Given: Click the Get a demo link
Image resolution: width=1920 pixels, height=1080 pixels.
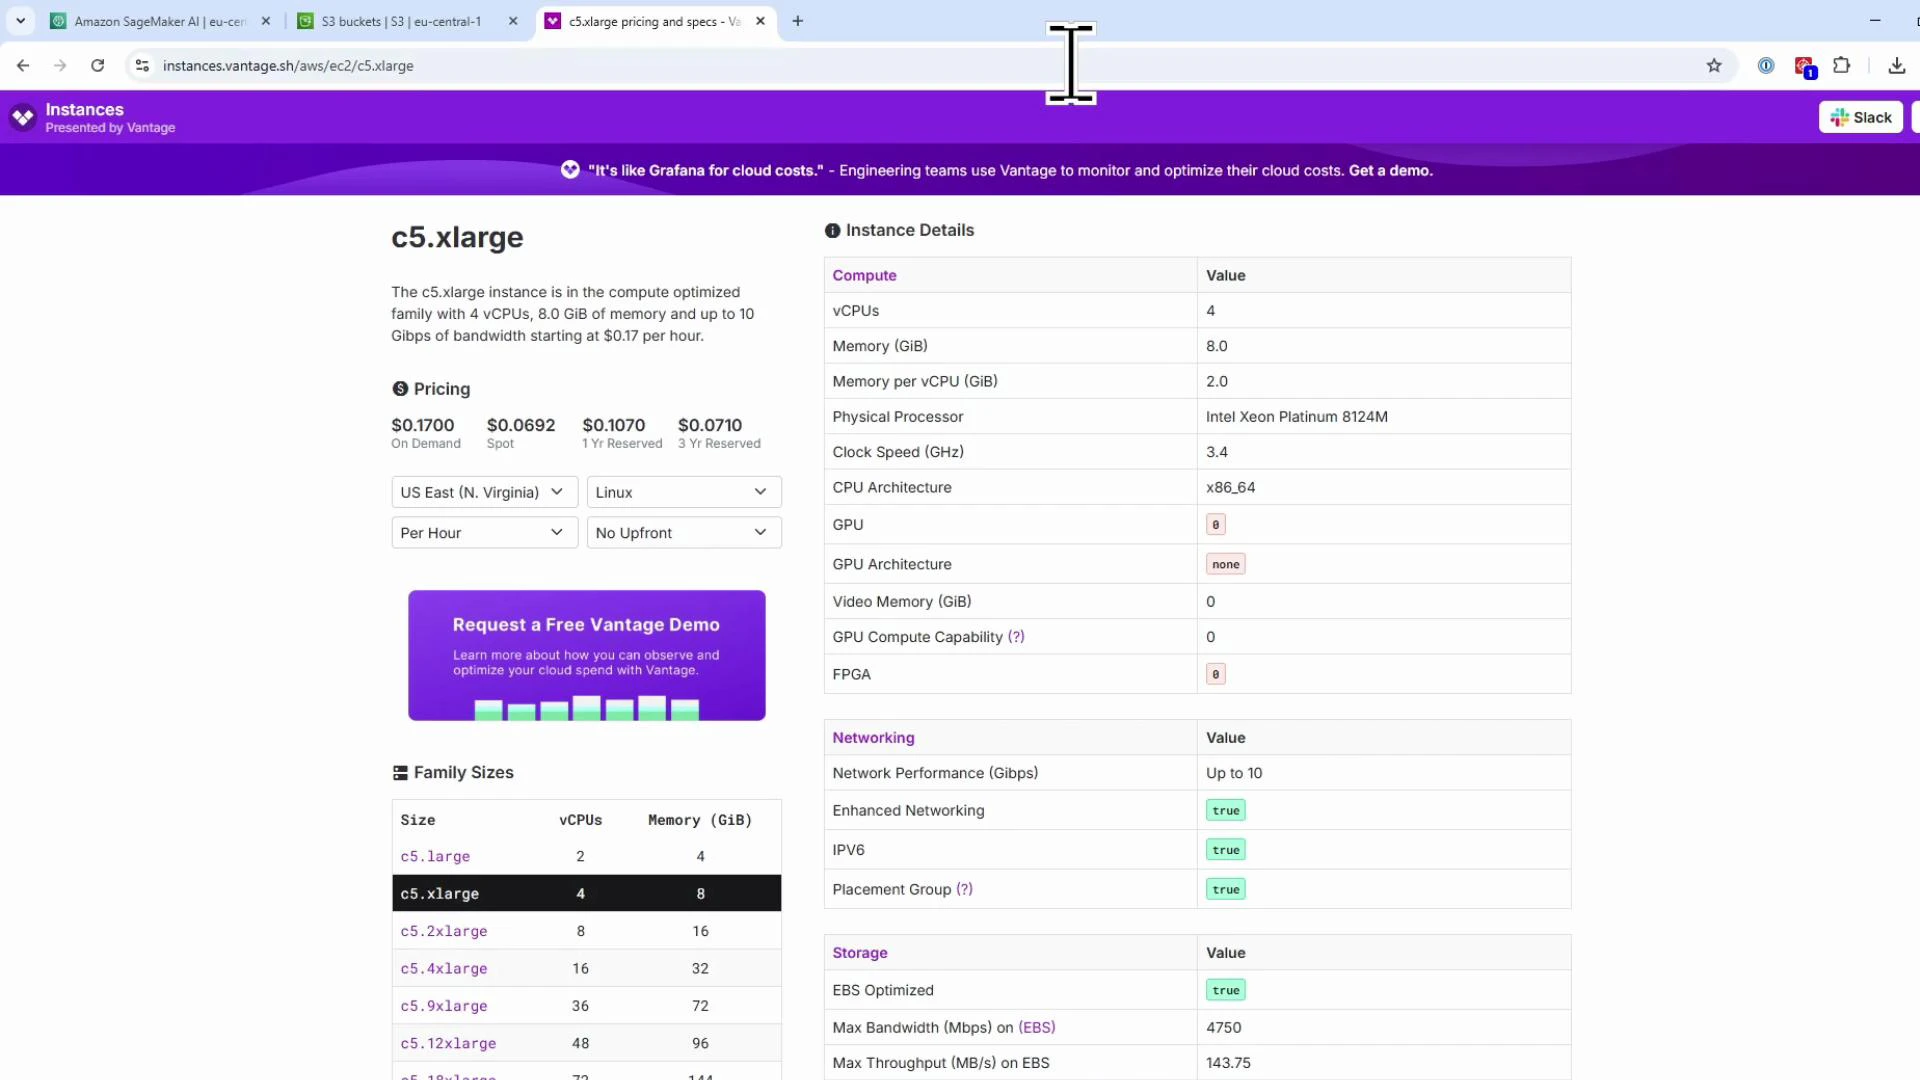Looking at the screenshot, I should click(x=1389, y=170).
